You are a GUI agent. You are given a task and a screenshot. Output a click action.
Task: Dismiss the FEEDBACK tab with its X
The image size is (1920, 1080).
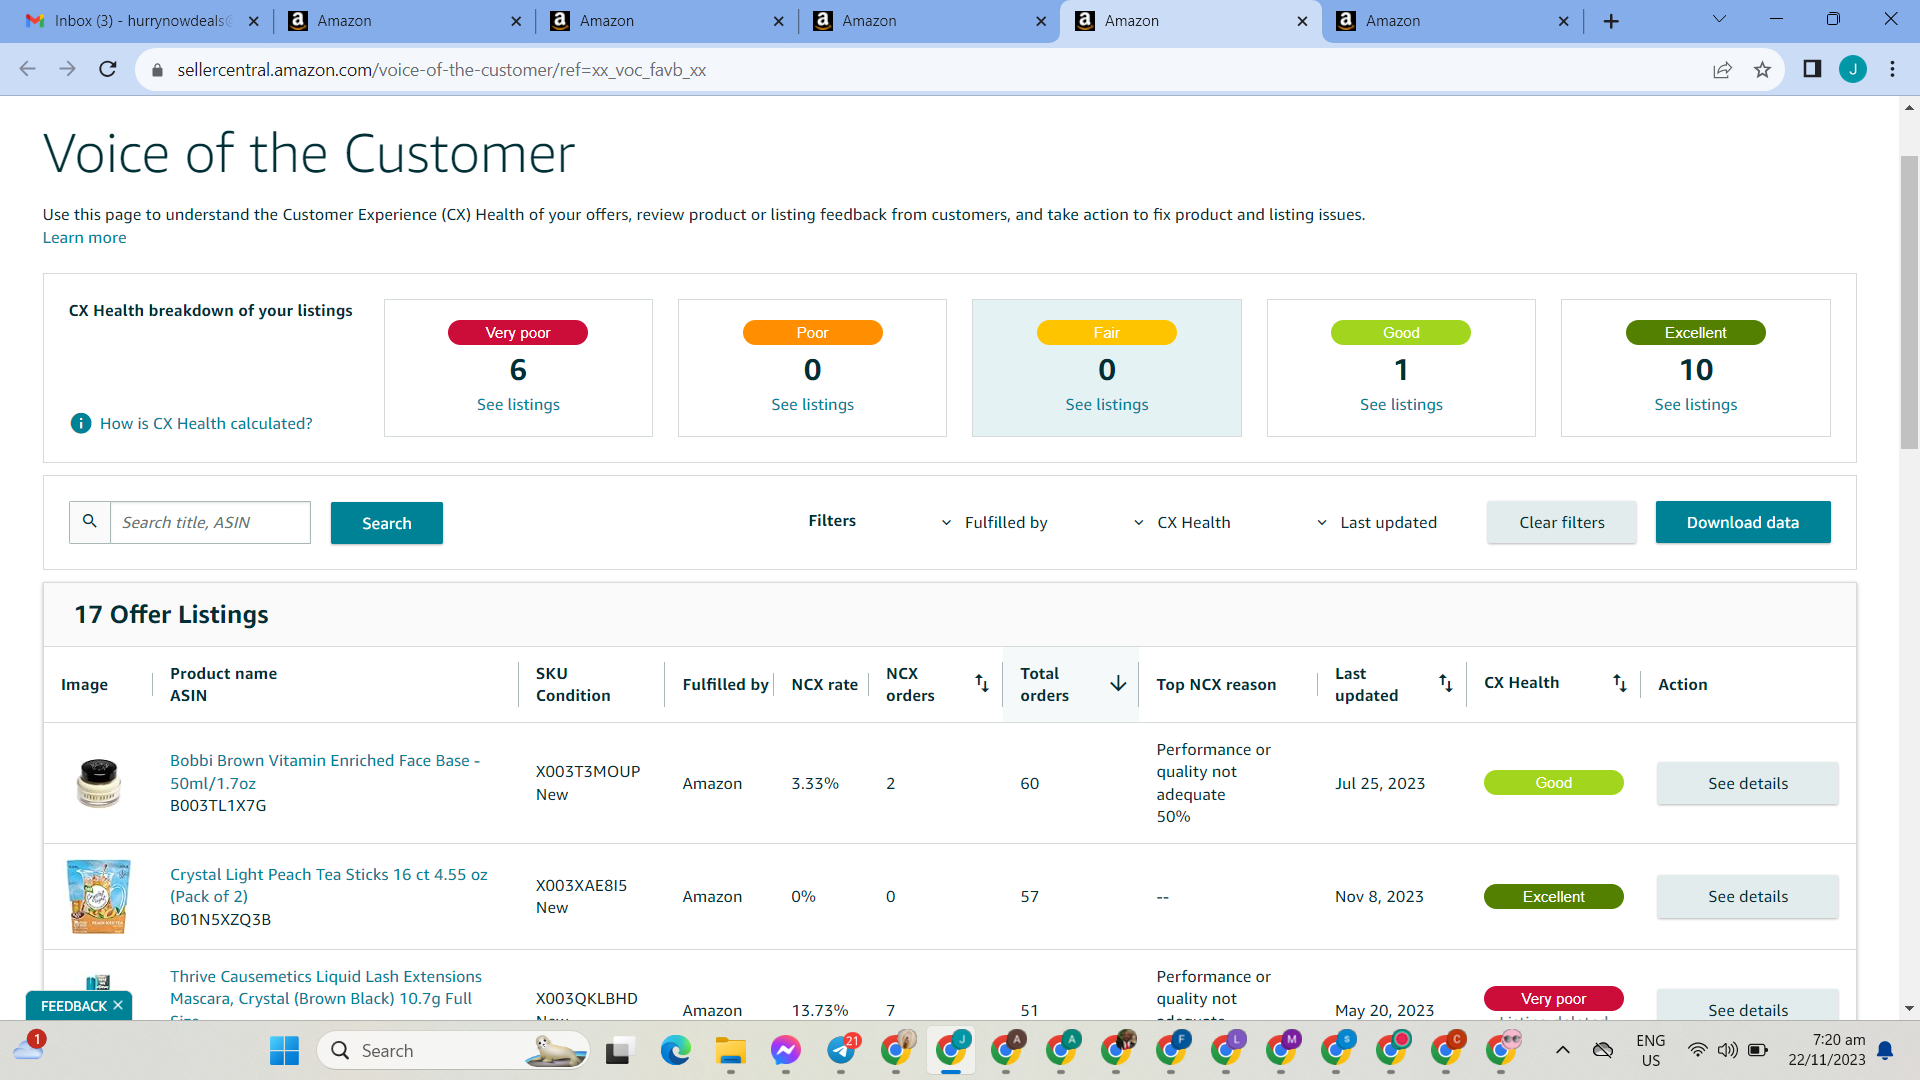[x=118, y=1005]
